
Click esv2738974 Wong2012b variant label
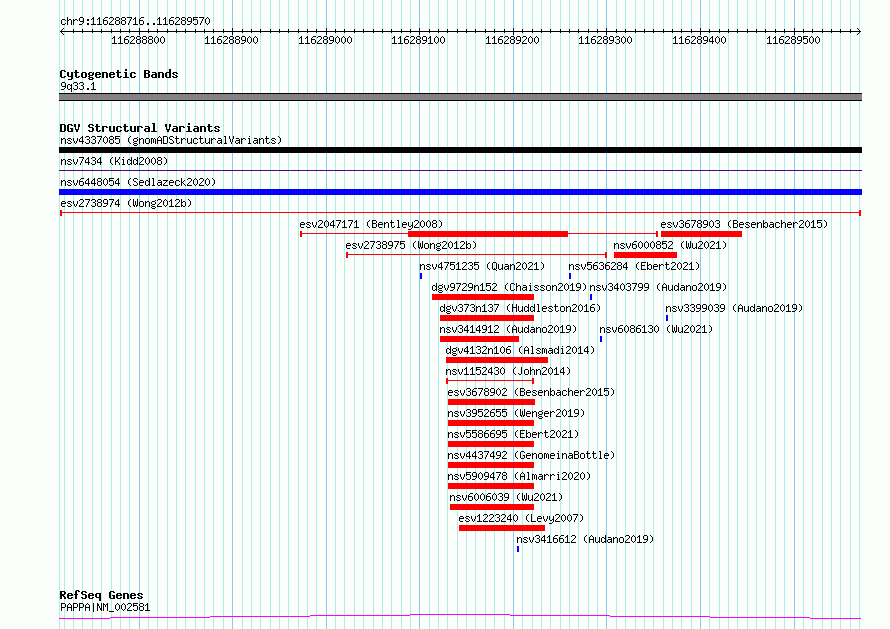click(126, 203)
